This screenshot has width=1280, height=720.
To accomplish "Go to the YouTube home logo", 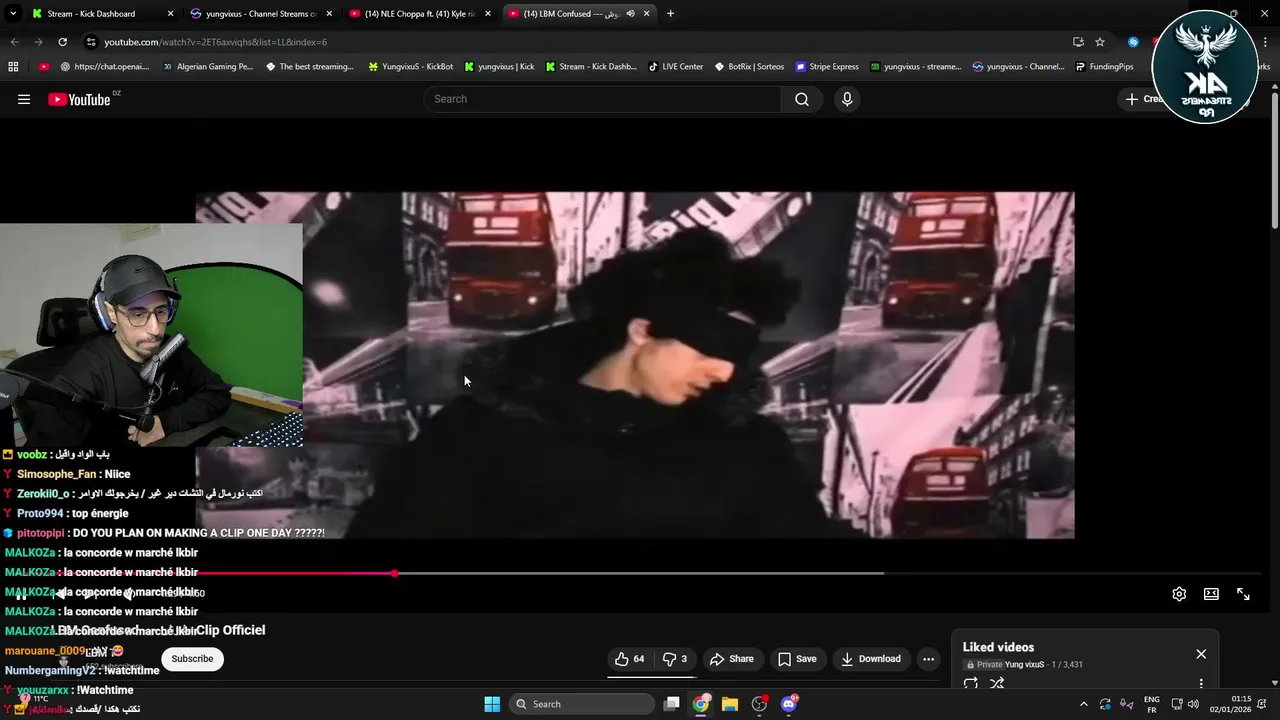I will [x=79, y=99].
